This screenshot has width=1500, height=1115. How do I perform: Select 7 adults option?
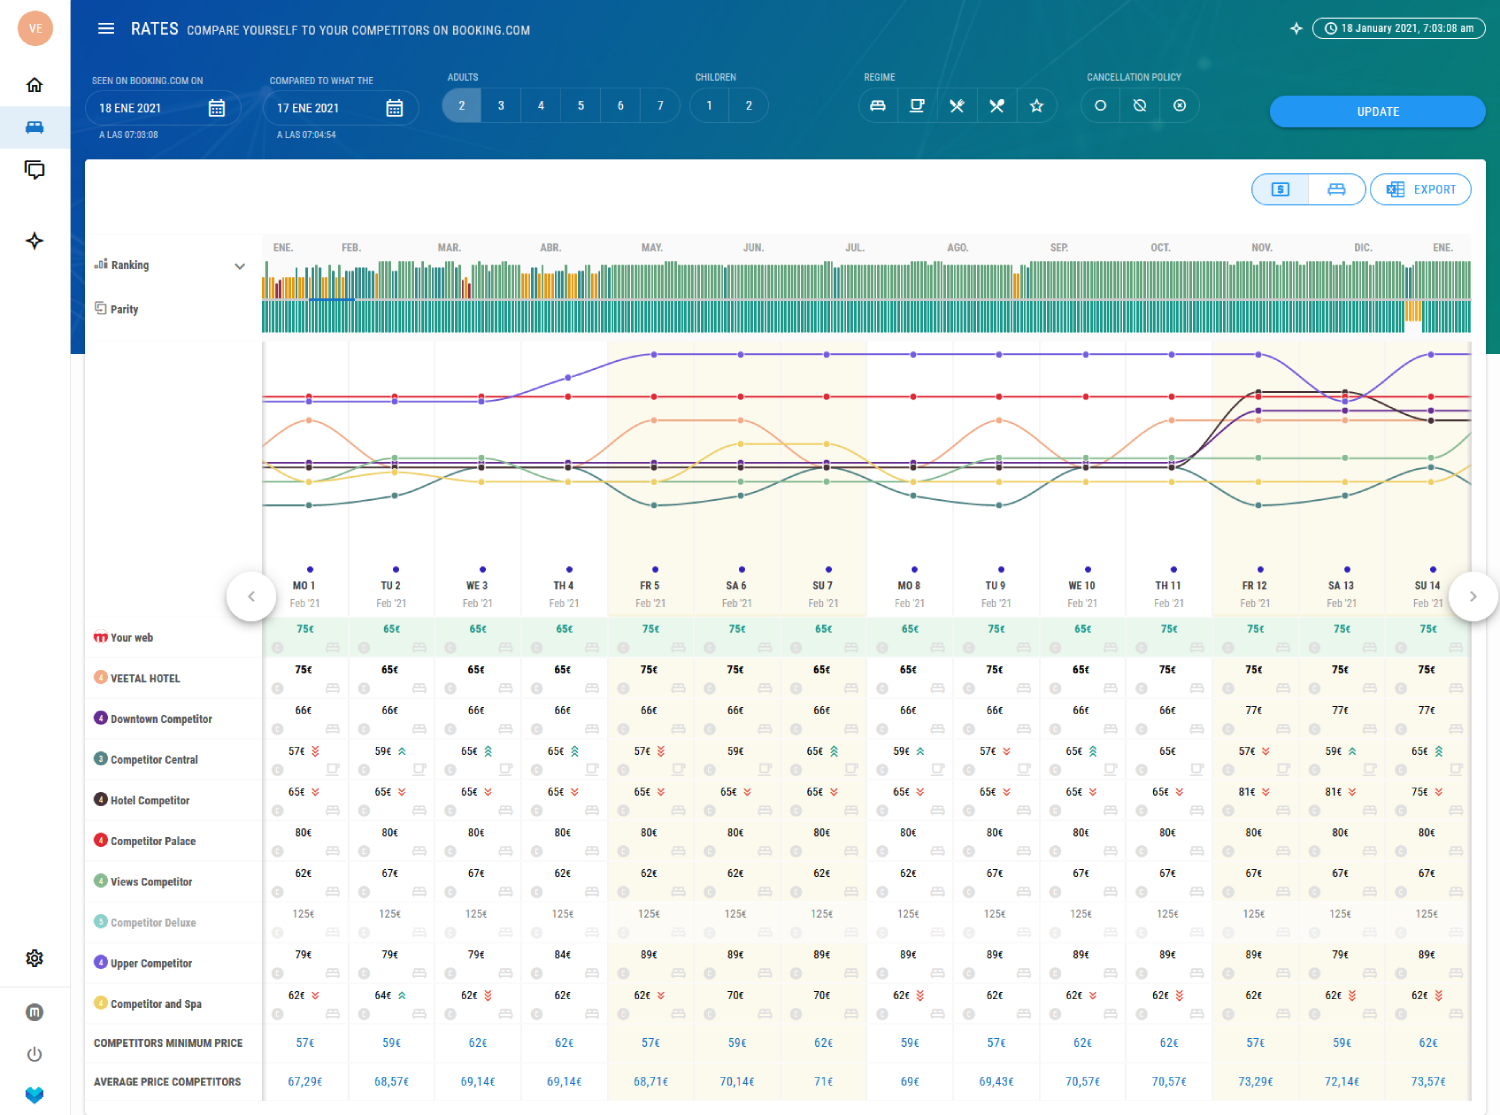pyautogui.click(x=660, y=106)
